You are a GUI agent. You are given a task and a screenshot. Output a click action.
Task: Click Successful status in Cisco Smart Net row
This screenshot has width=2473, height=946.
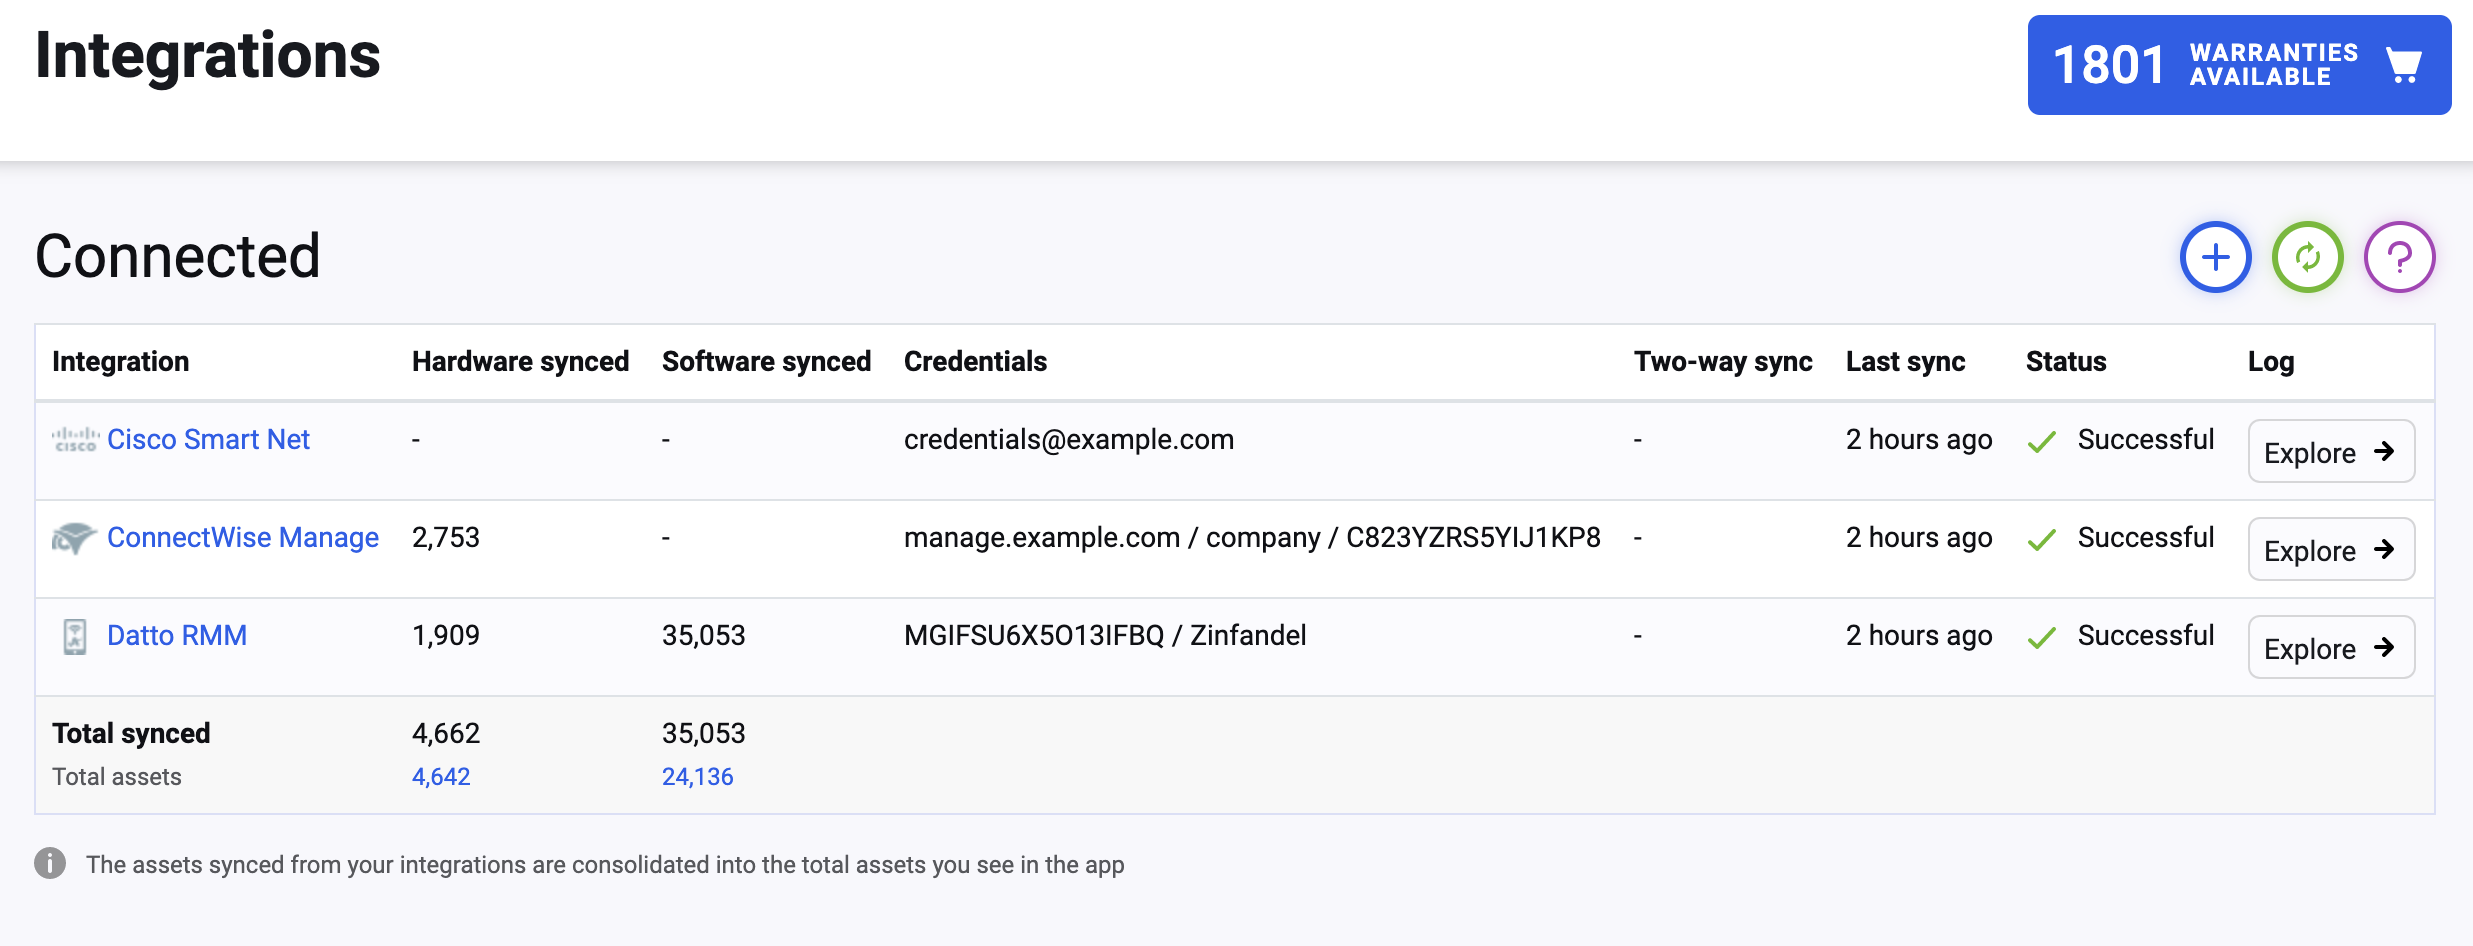click(2145, 439)
